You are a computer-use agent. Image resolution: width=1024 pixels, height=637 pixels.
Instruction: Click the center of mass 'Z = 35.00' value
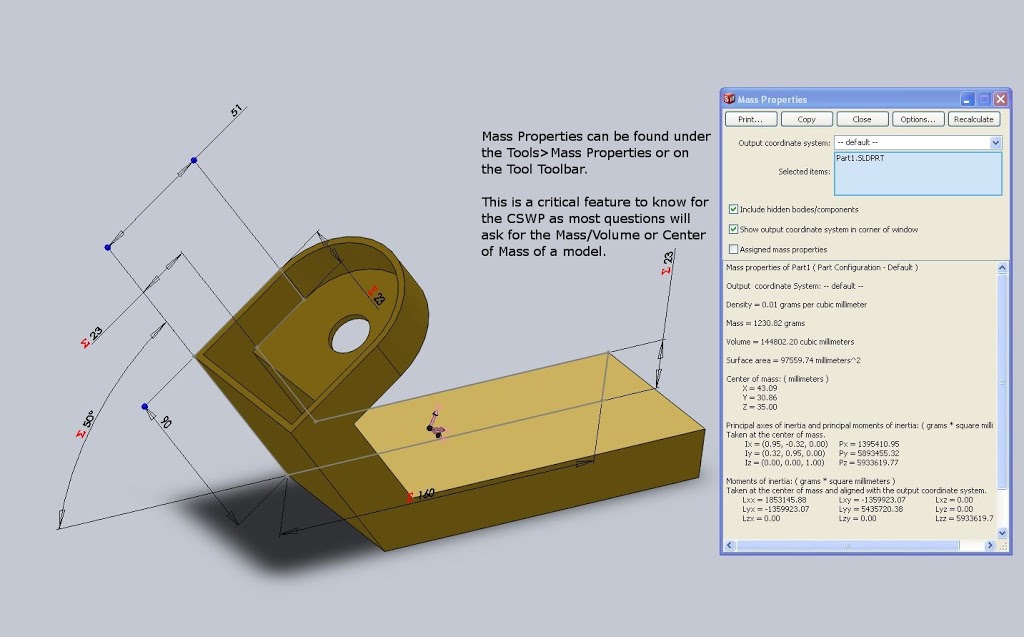(x=760, y=407)
